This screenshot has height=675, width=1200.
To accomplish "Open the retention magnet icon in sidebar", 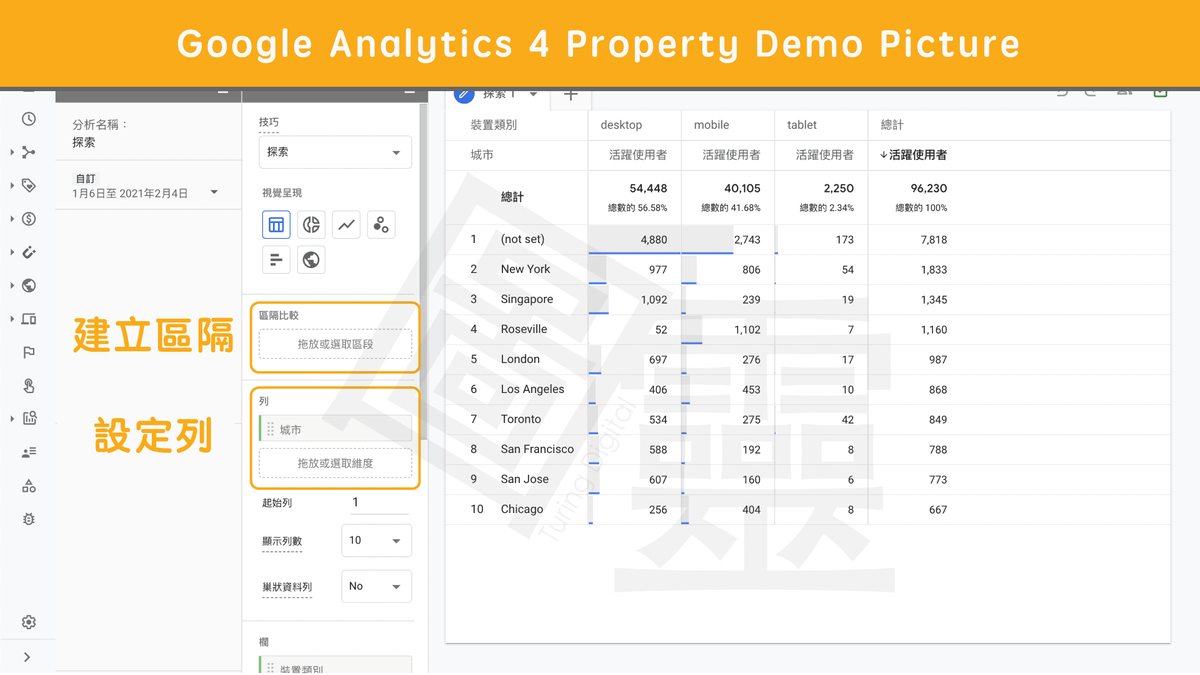I will tap(29, 252).
